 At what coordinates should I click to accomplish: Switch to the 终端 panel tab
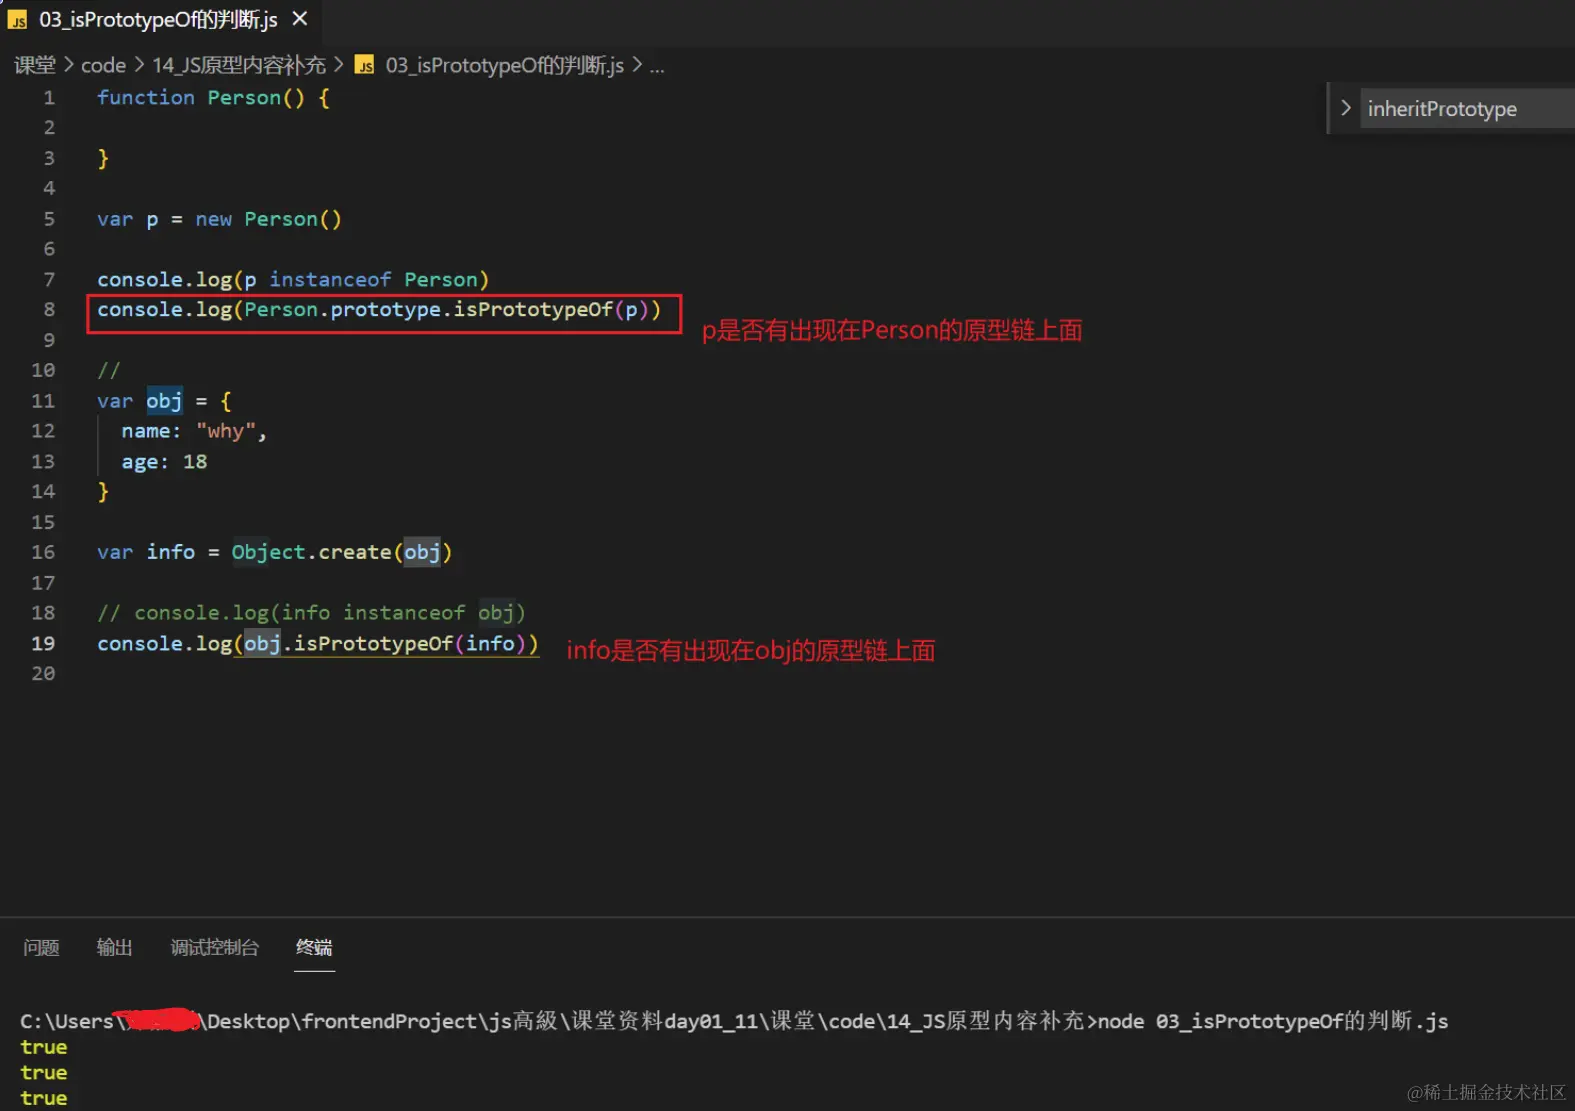(314, 947)
